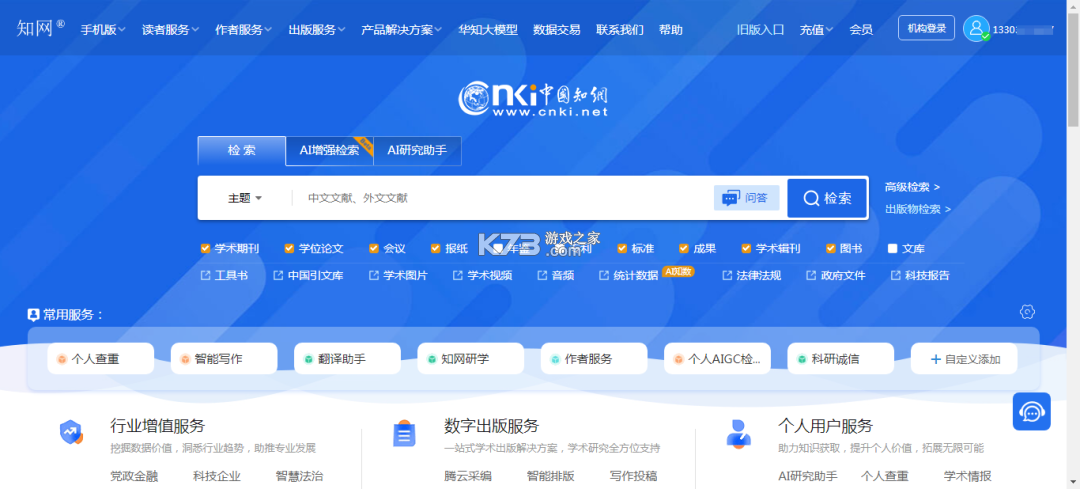
Task: Open 翻译助手 service shortcut
Action: pos(347,359)
